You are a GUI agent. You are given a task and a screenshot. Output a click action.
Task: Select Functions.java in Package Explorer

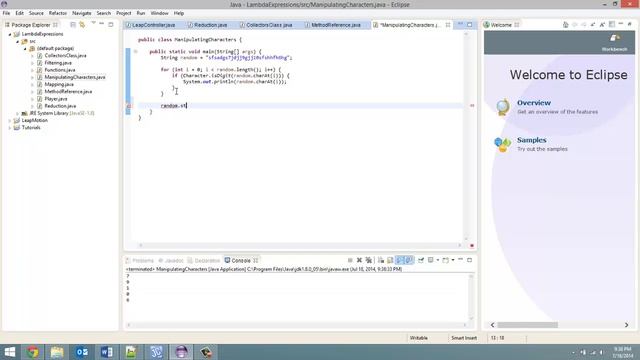(60, 70)
